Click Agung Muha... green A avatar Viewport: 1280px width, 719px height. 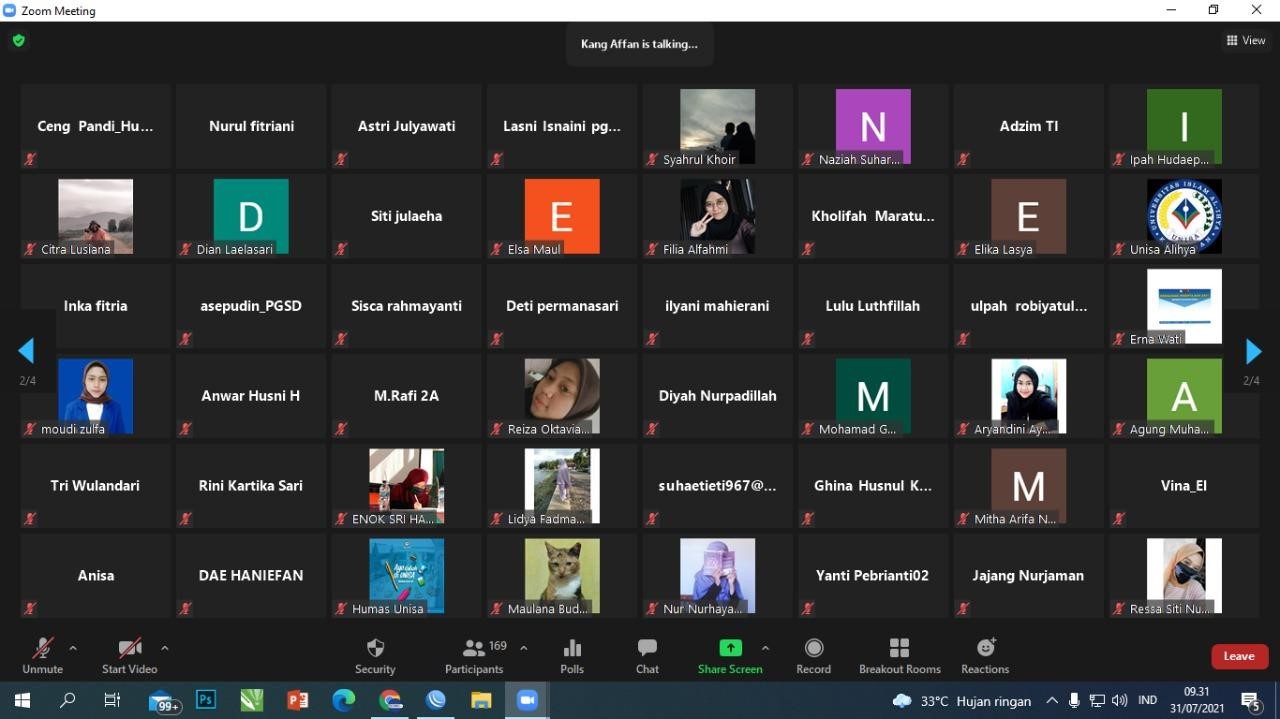pos(1184,396)
